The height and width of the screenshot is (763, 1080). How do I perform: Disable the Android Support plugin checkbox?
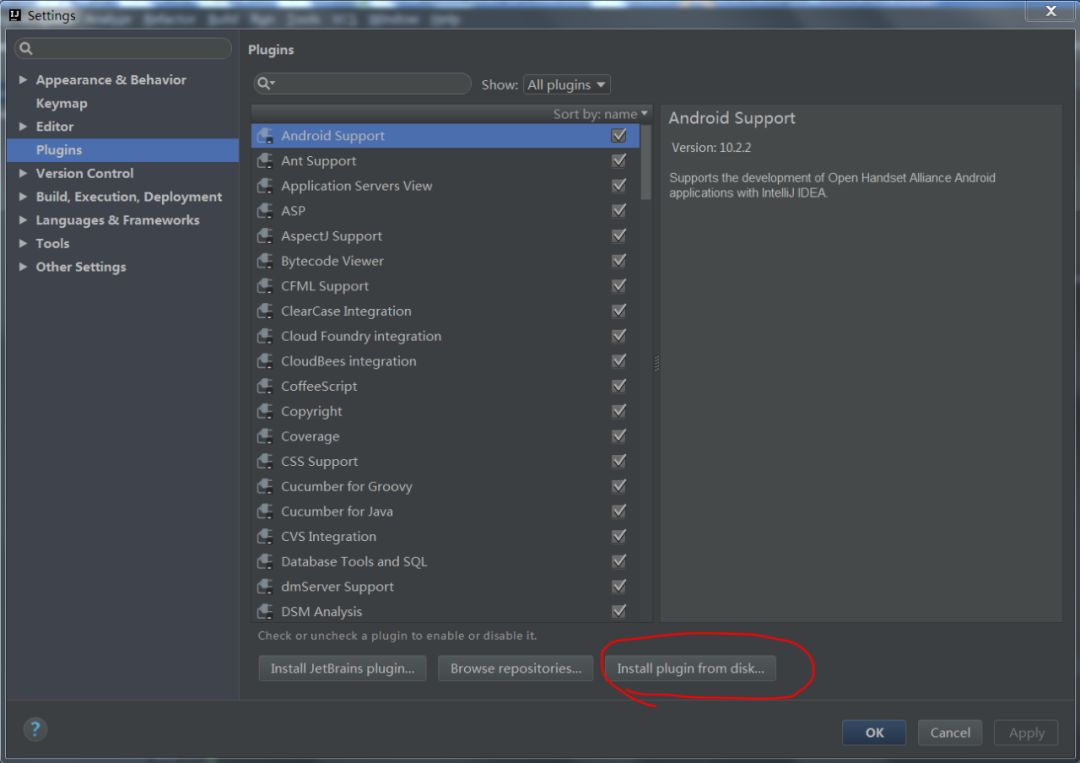point(619,136)
